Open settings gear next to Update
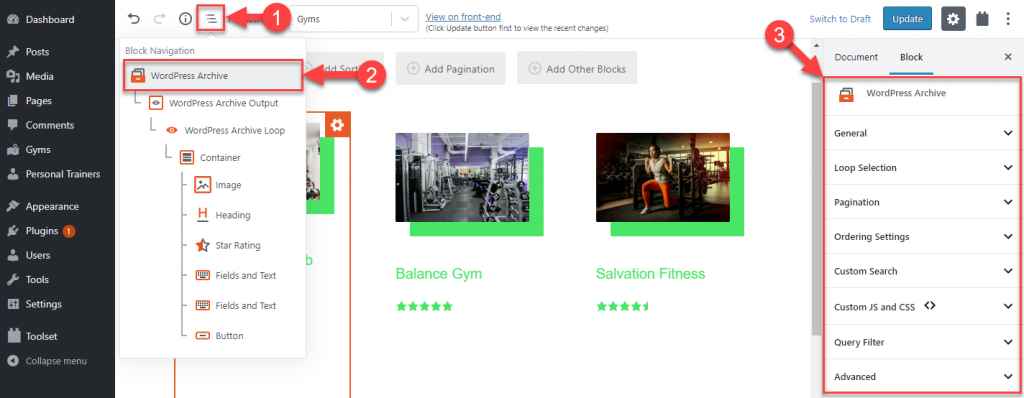Screen dimensions: 1024x398 coord(953,19)
